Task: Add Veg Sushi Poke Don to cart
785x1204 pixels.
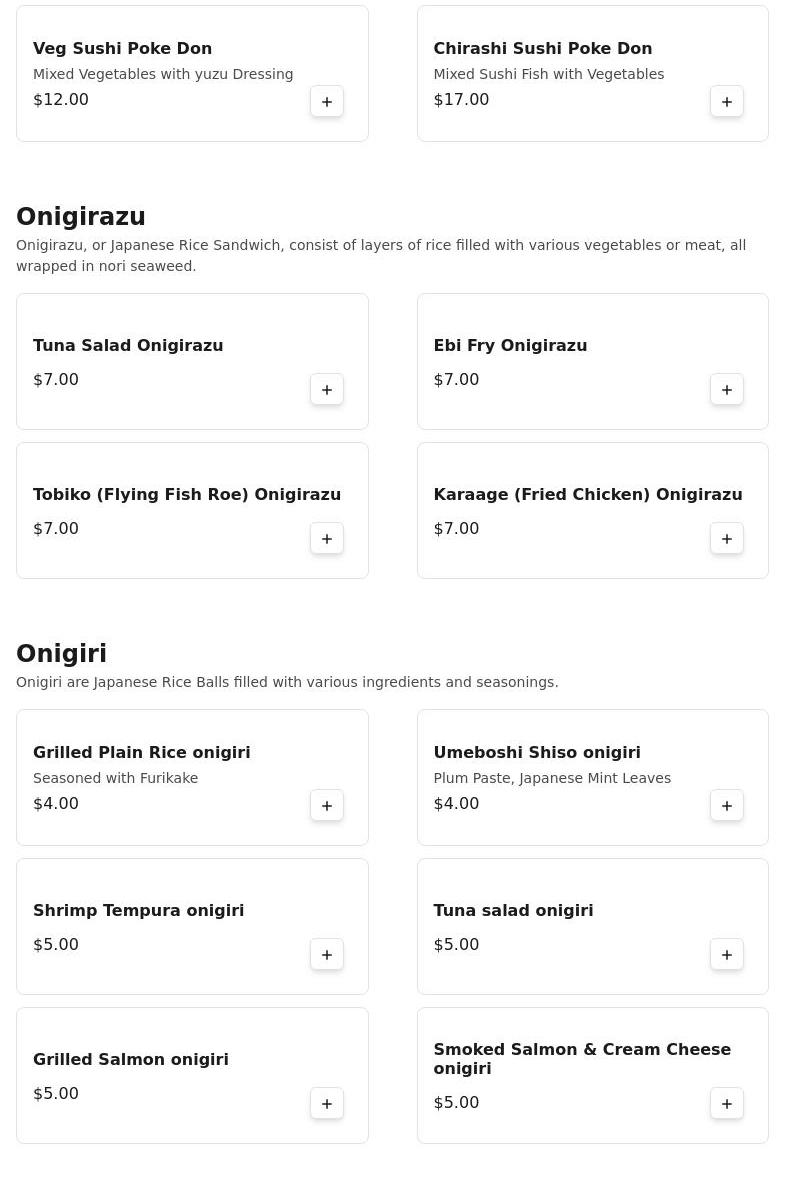Action: tap(327, 101)
